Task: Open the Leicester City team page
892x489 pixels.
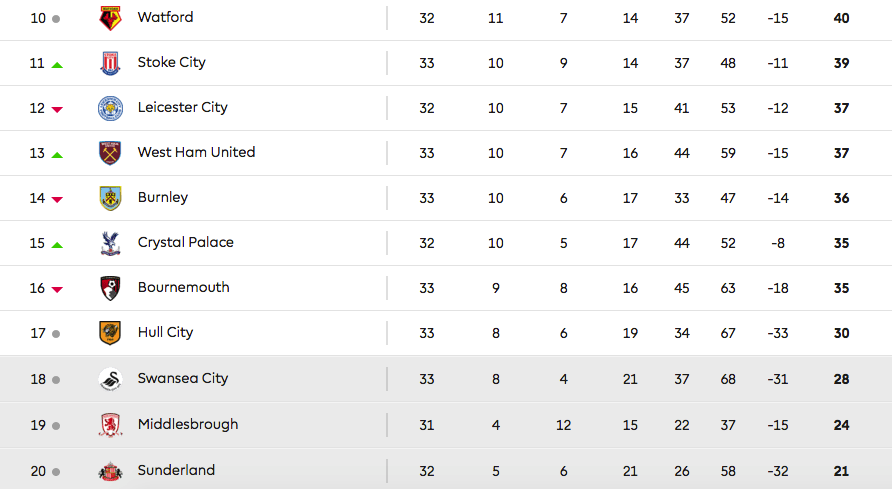Action: pos(182,108)
